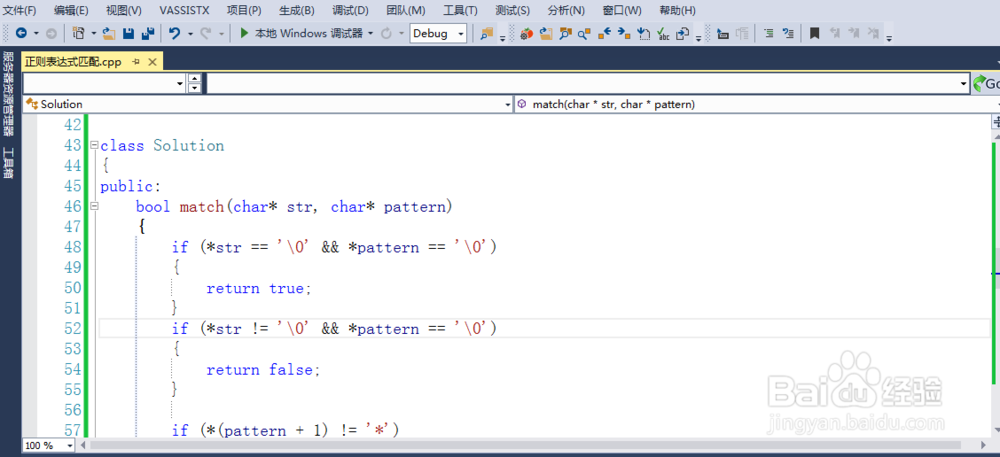Open the undo history dropdown arrow
This screenshot has height=457, width=1000.
point(189,33)
